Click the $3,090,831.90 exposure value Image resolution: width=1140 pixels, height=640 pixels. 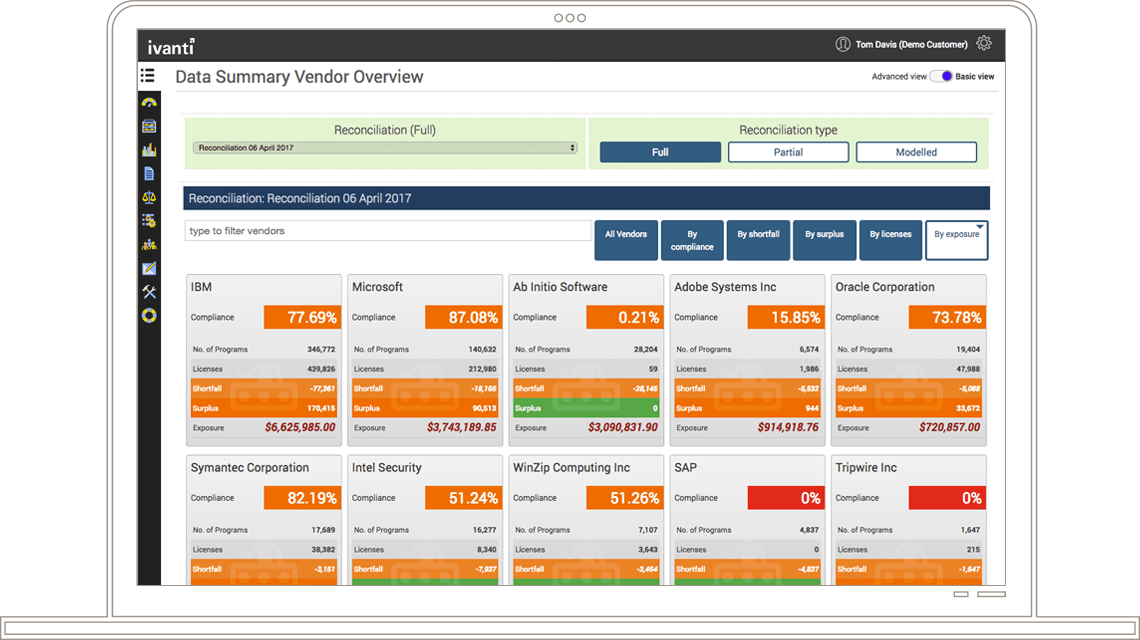(x=623, y=428)
